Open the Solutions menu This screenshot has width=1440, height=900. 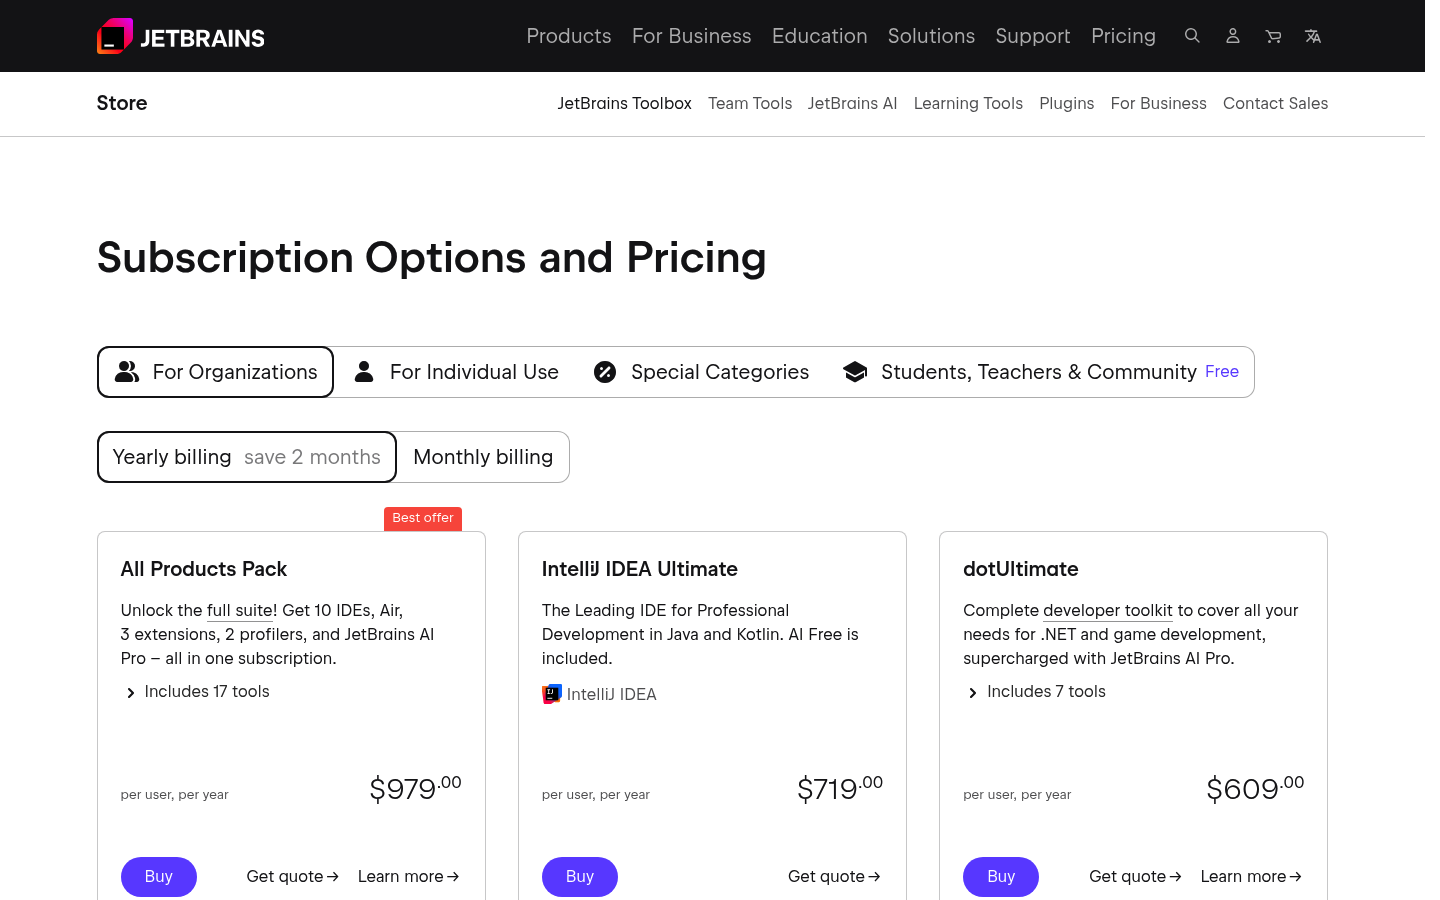[x=931, y=36]
